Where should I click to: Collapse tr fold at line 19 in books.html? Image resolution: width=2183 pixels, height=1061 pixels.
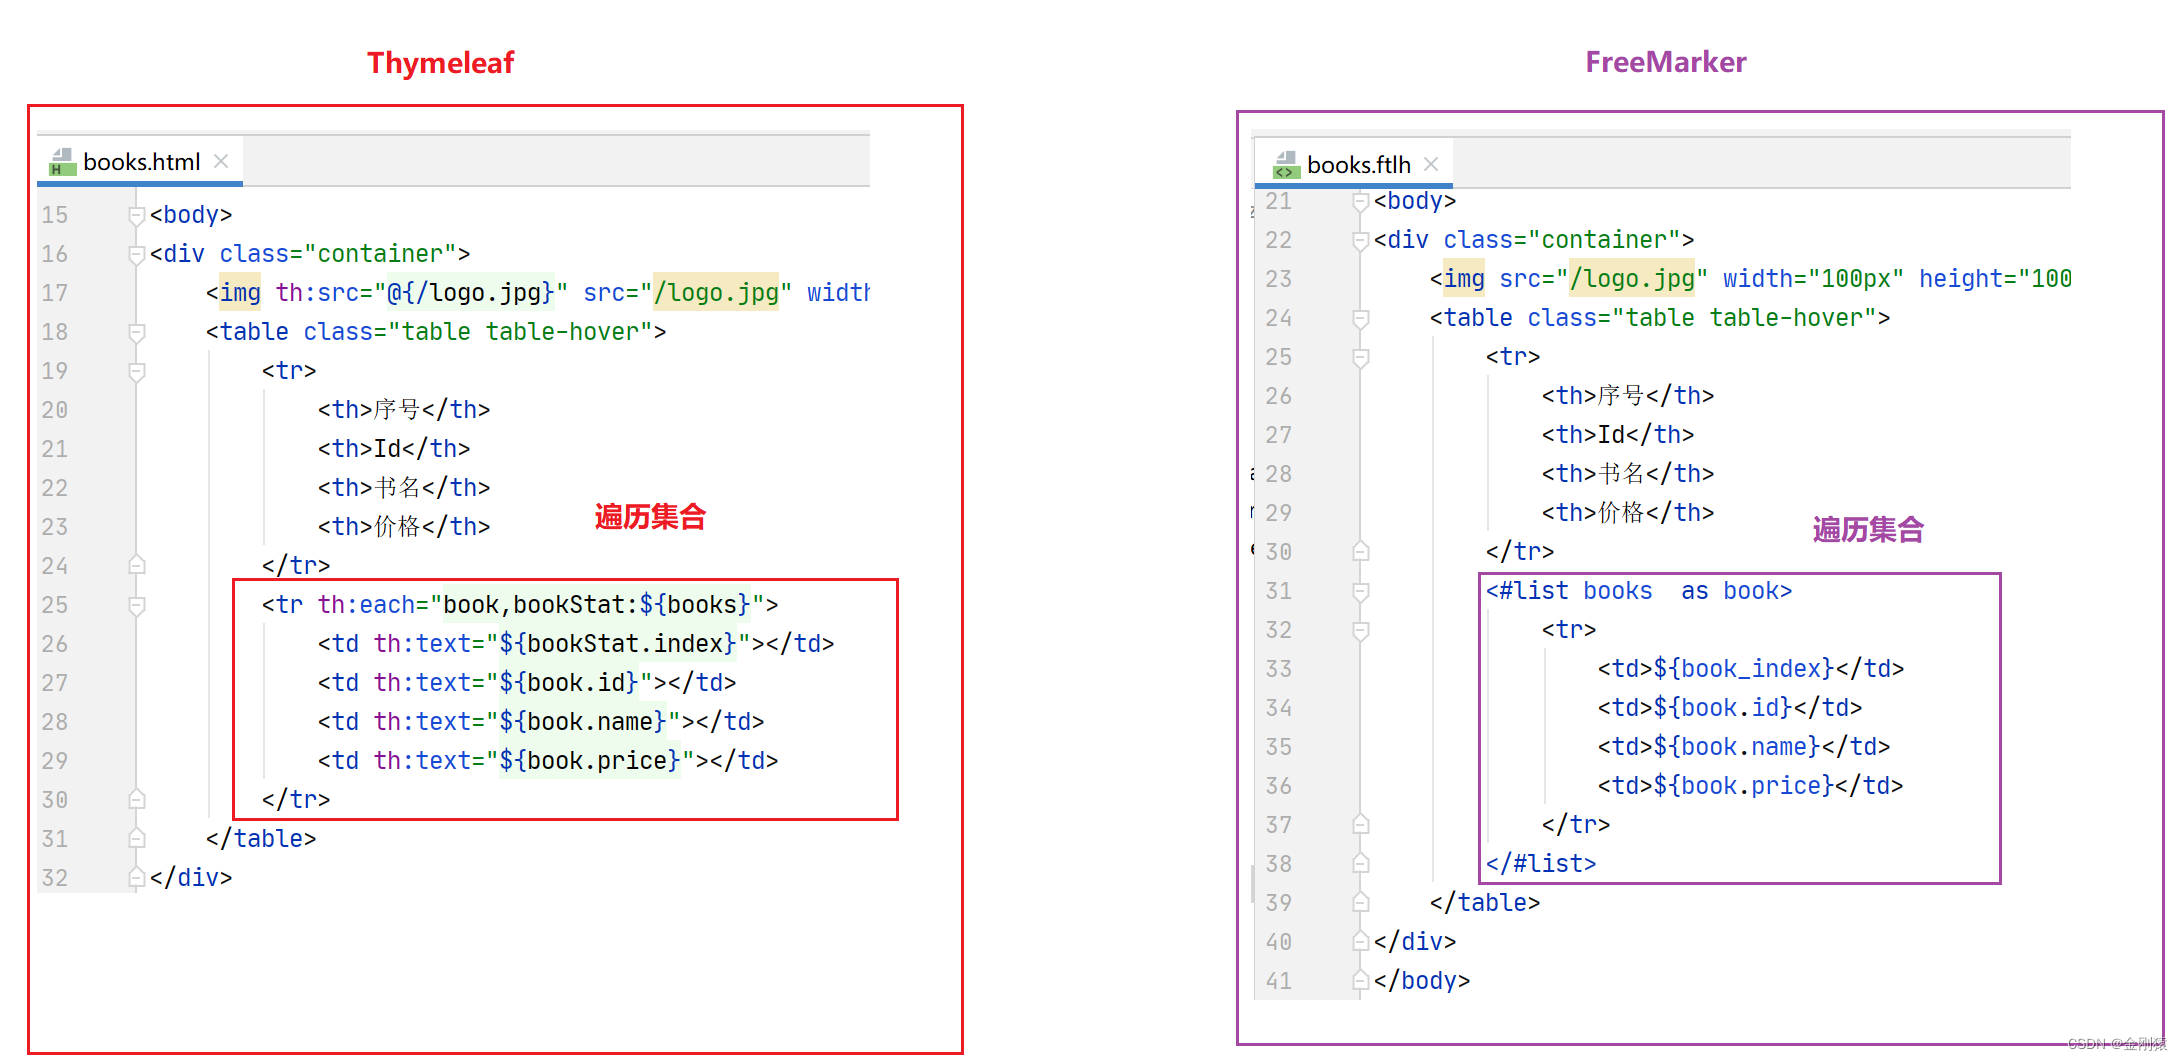pos(137,371)
